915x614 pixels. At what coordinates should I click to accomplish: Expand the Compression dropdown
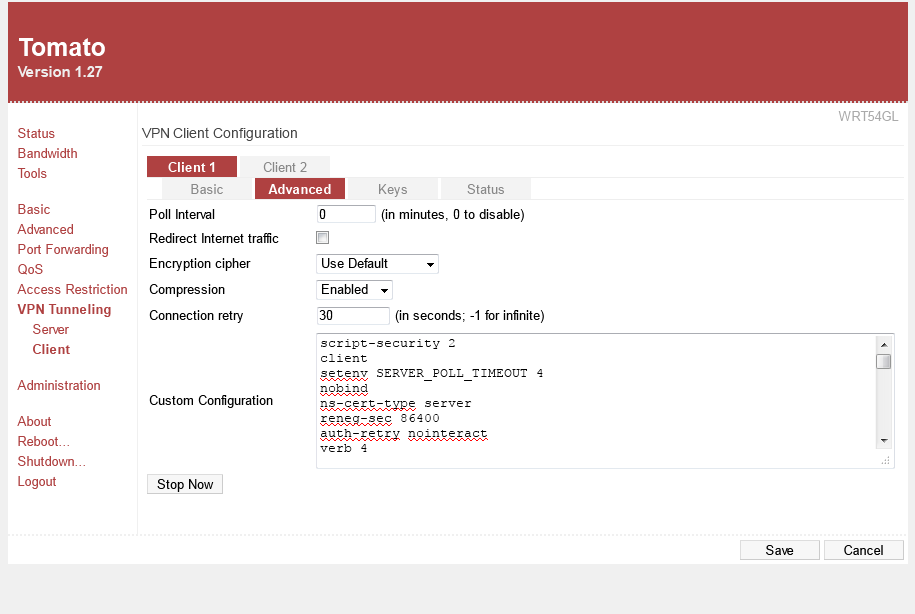354,290
